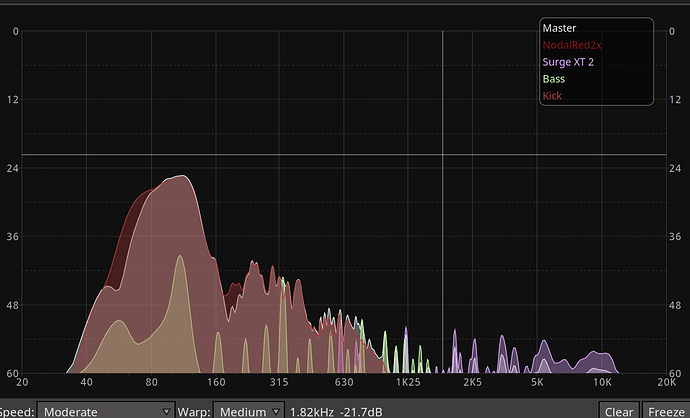690x418 pixels.
Task: Click the 80 Hz frequency axis label
Action: (151, 383)
